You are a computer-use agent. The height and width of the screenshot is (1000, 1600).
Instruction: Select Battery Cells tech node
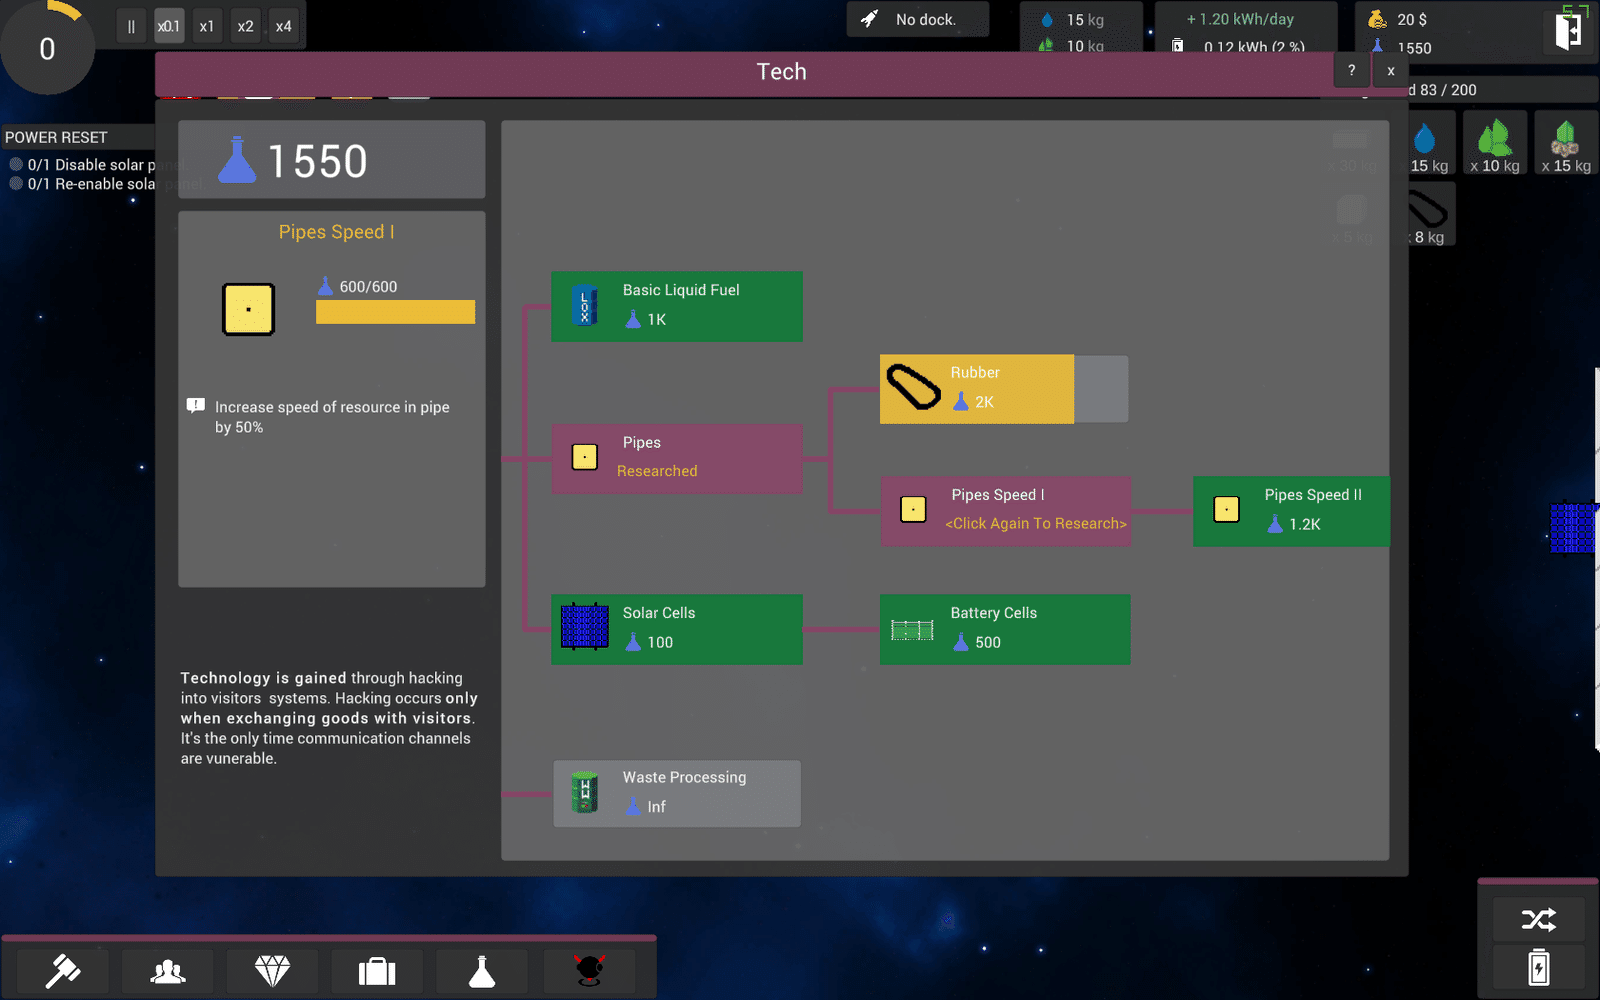click(x=1005, y=630)
